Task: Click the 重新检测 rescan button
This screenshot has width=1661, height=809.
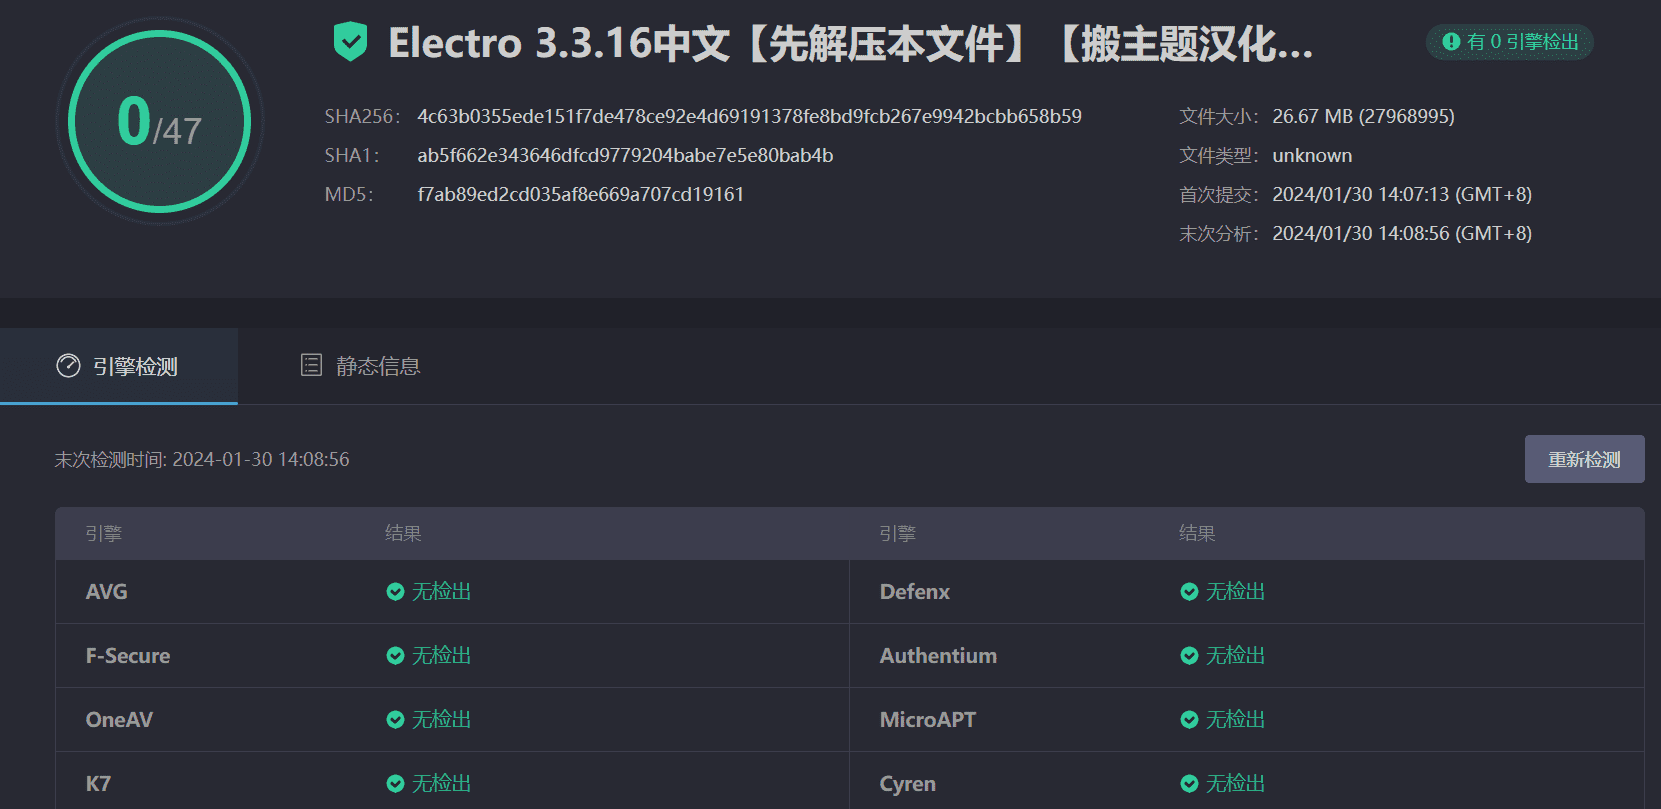Action: 1584,459
